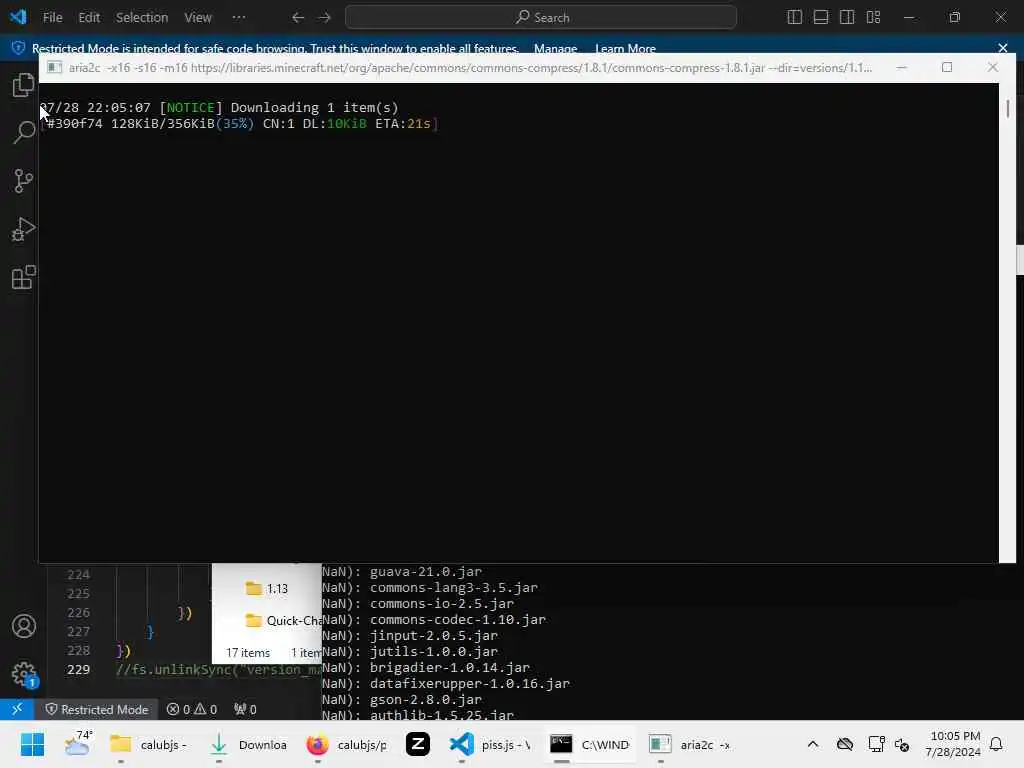Switch to the Downloads taskbar item
Viewport: 1024px width, 768px height.
(249, 744)
